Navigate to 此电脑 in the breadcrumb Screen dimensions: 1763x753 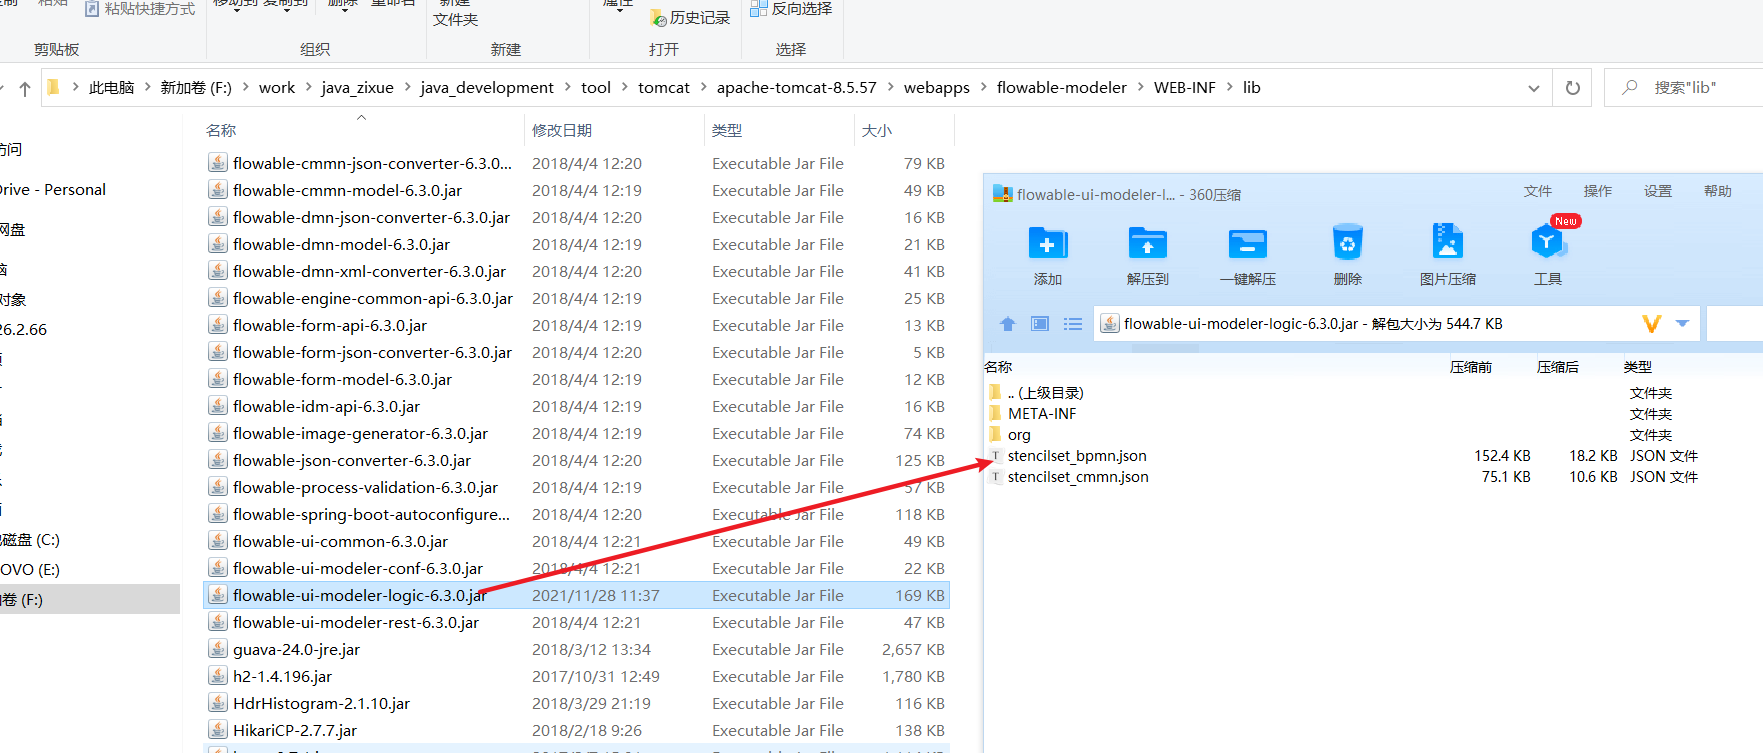[x=111, y=88]
